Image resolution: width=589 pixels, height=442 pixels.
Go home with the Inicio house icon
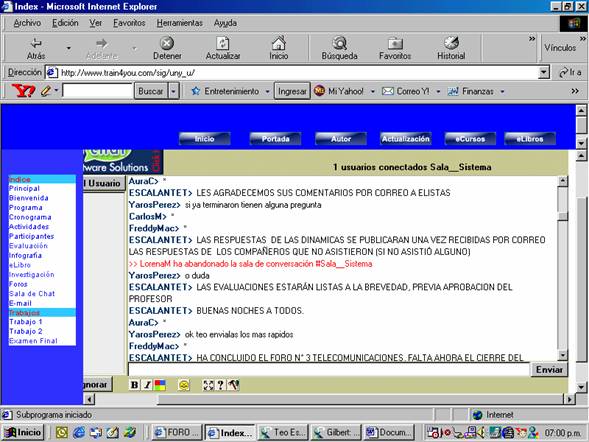pyautogui.click(x=278, y=43)
